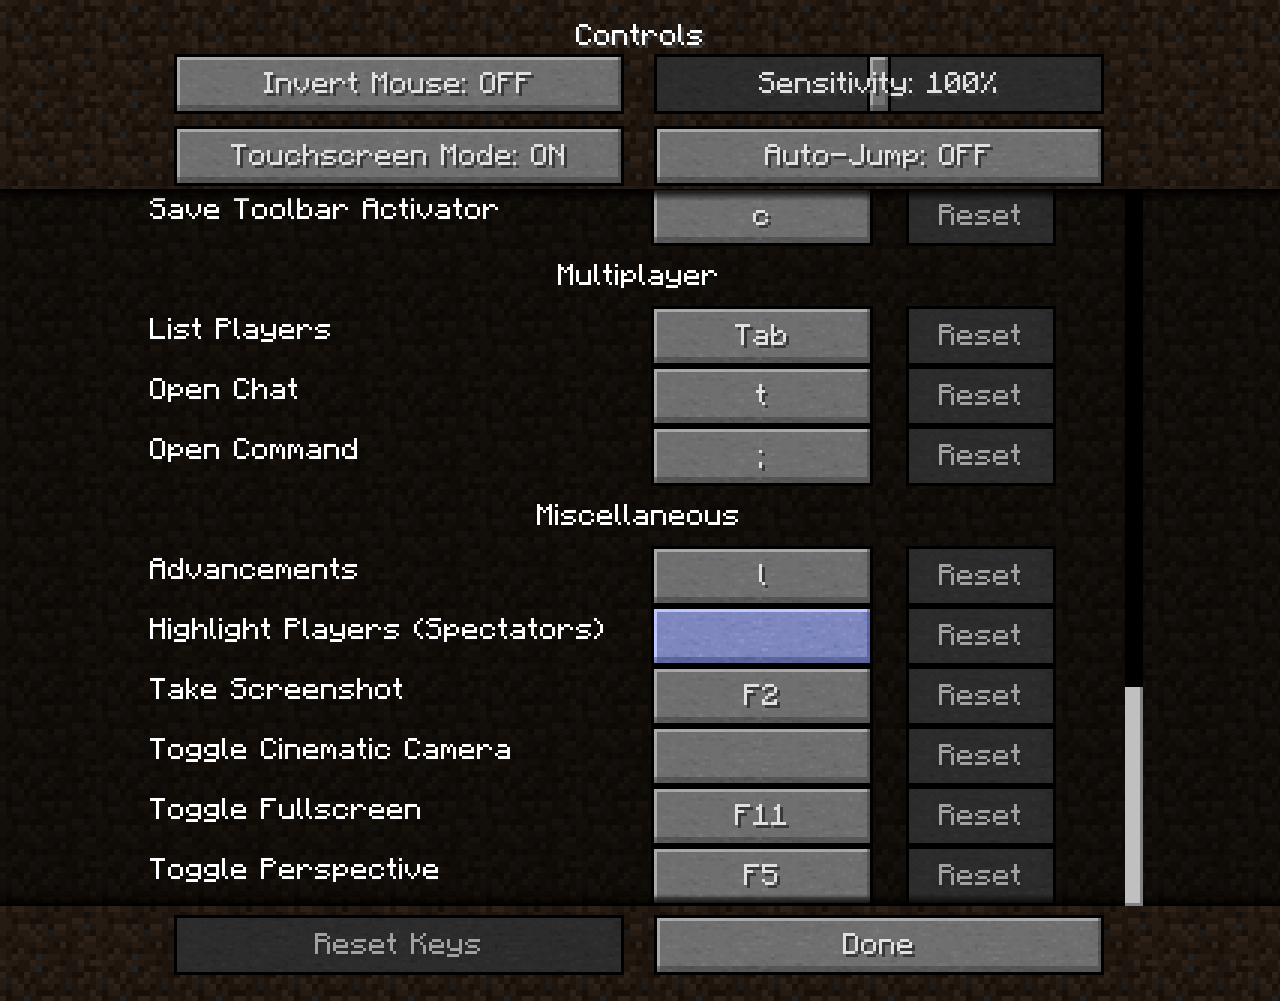This screenshot has height=1001, width=1280.
Task: Adjust the Sensitivity slider handle
Action: tap(878, 84)
